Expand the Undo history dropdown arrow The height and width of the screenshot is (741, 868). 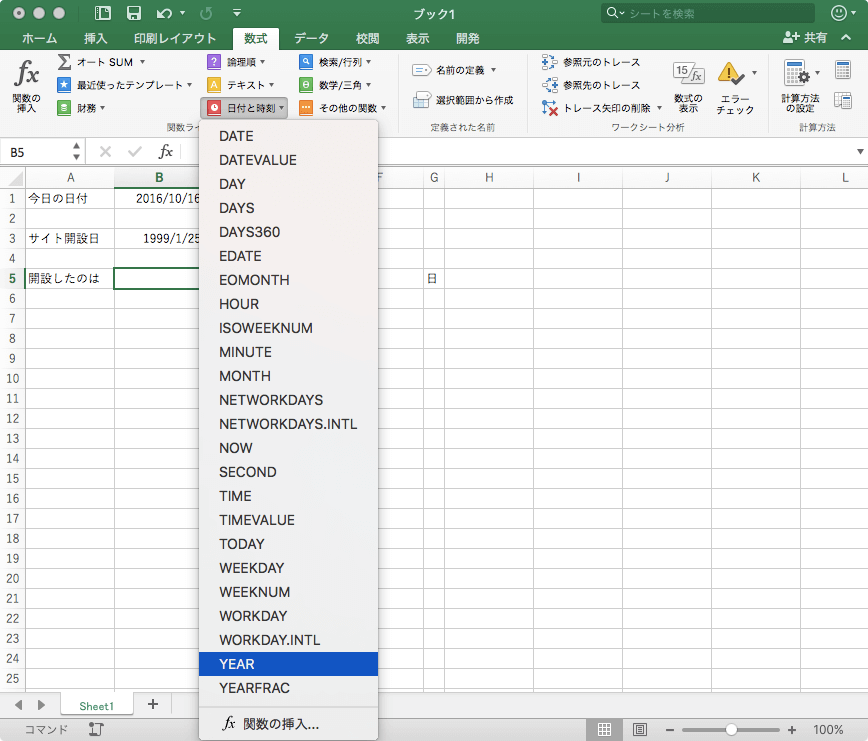tap(182, 13)
